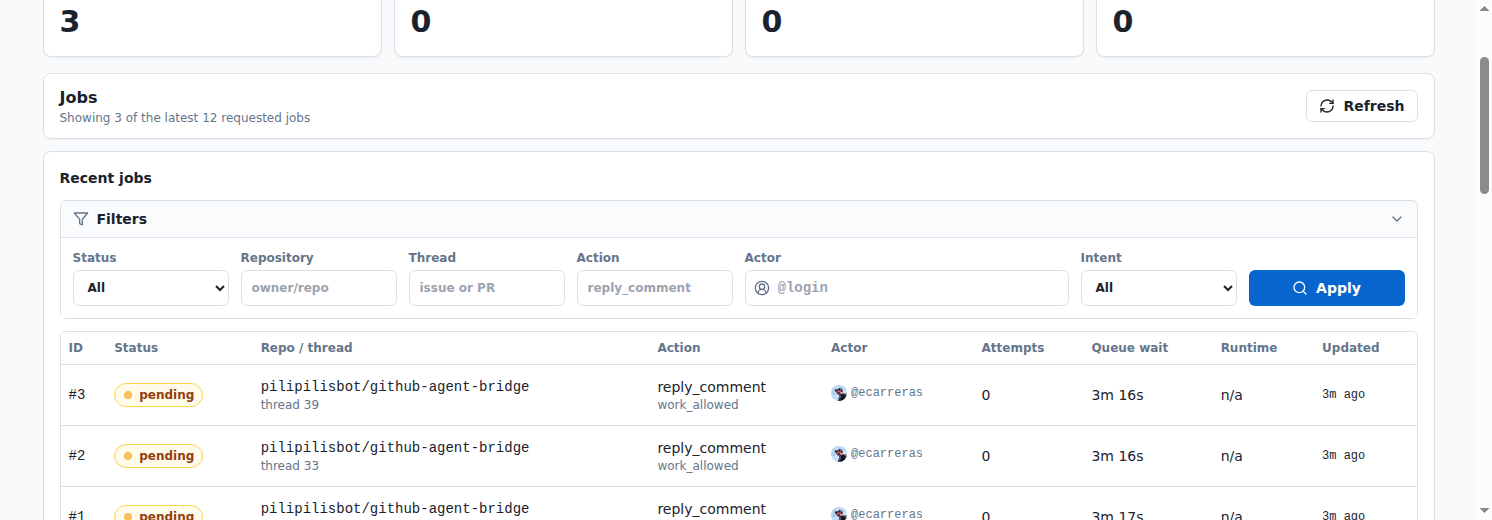
Task: Open the Status filter dropdown
Action: click(x=151, y=288)
